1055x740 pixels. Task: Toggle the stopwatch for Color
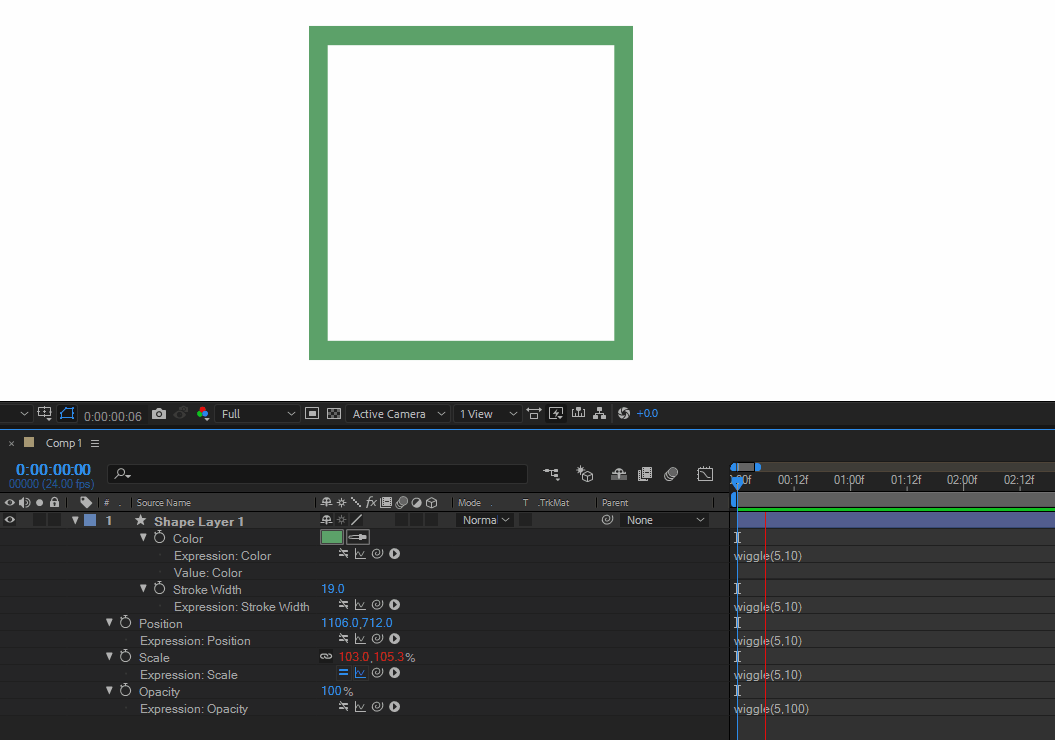click(159, 538)
